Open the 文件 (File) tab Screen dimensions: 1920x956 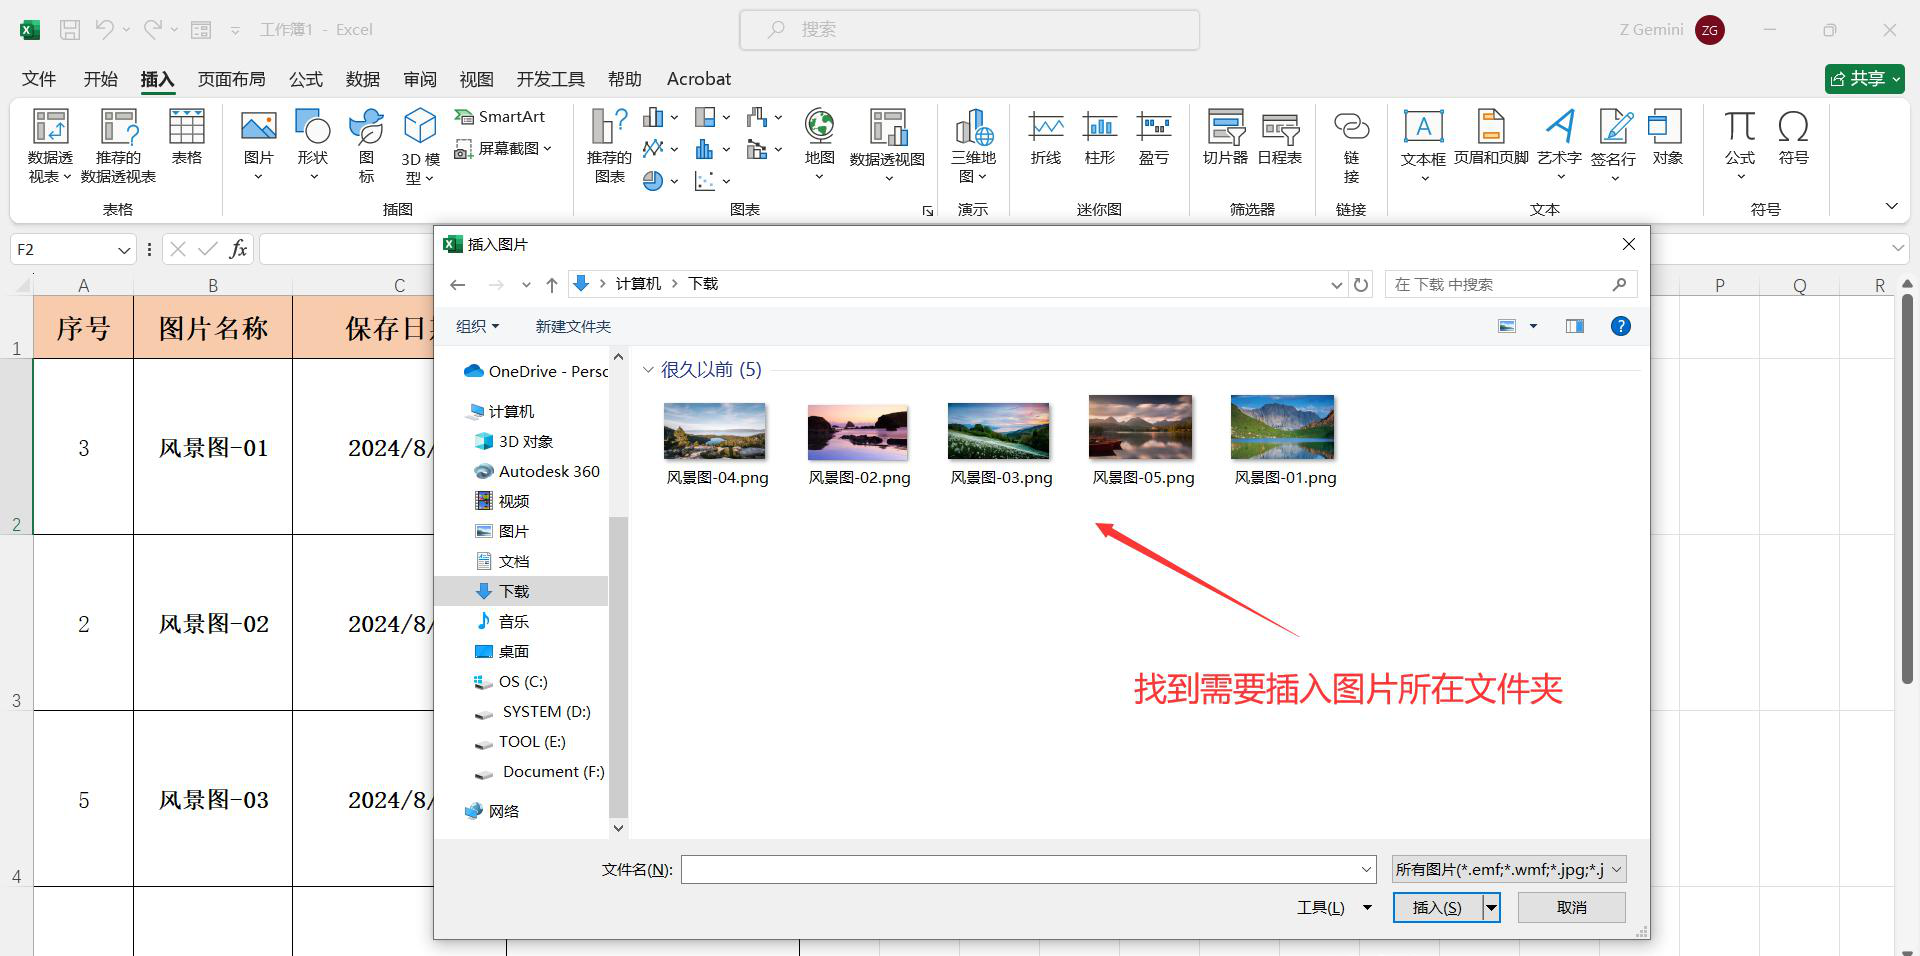pyautogui.click(x=39, y=79)
